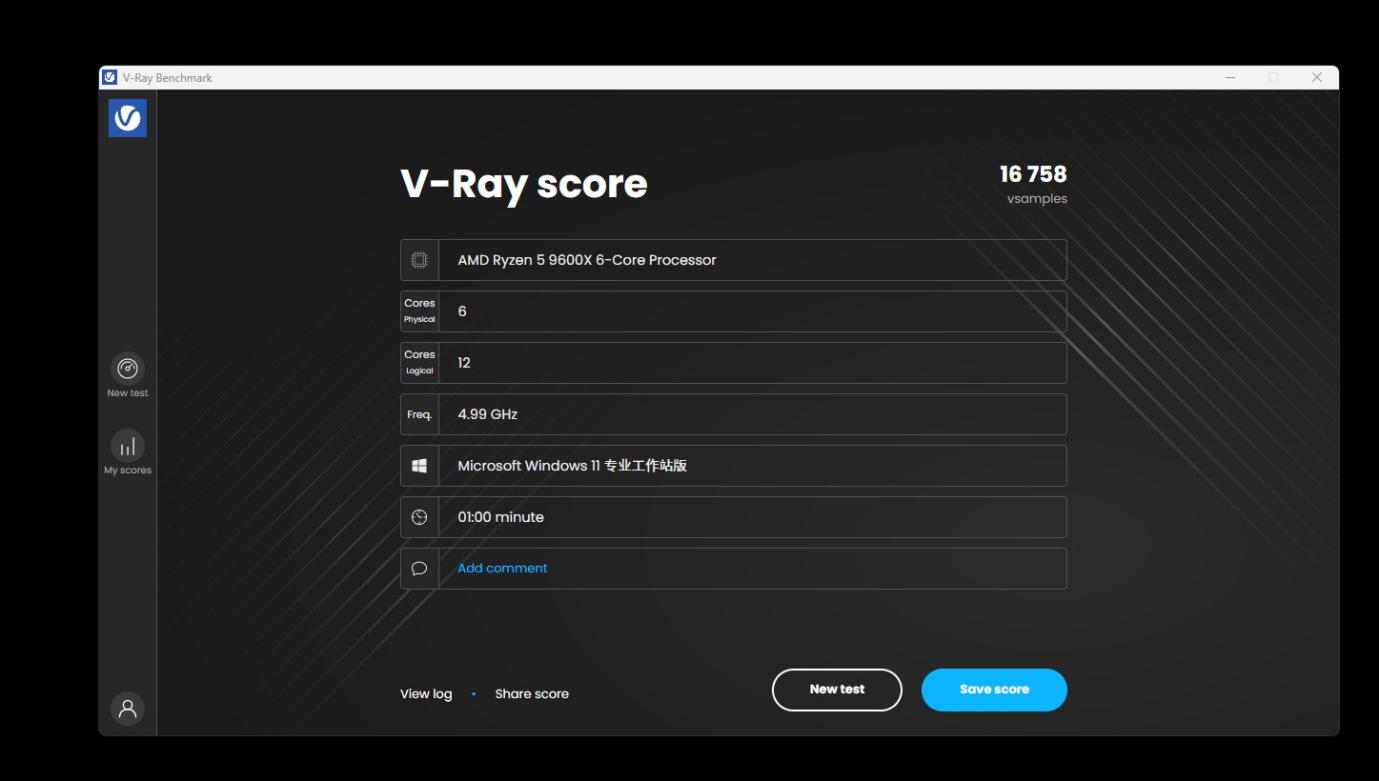1379x781 pixels.
Task: Click the V-Ray logo in sidebar
Action: pyautogui.click(x=128, y=118)
